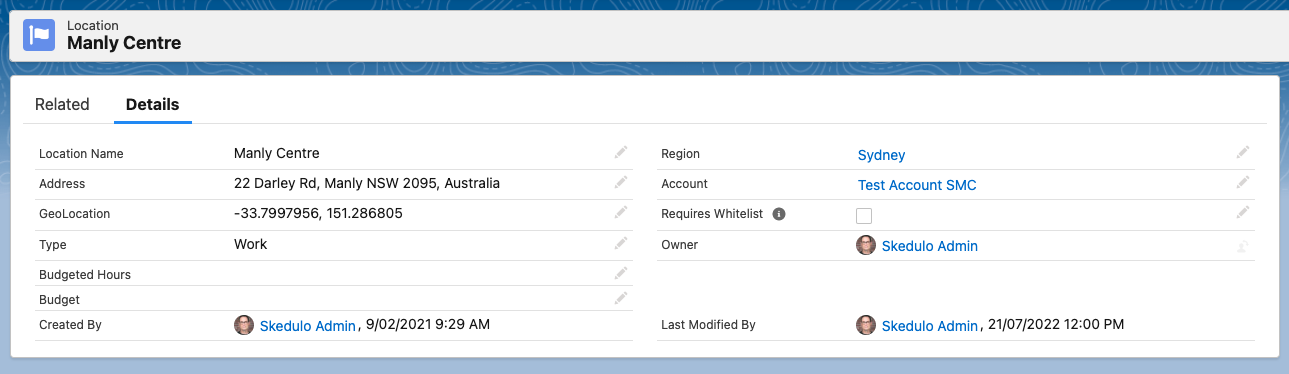Edit GeoLocation field via pencil icon
1289x374 pixels.
(621, 212)
